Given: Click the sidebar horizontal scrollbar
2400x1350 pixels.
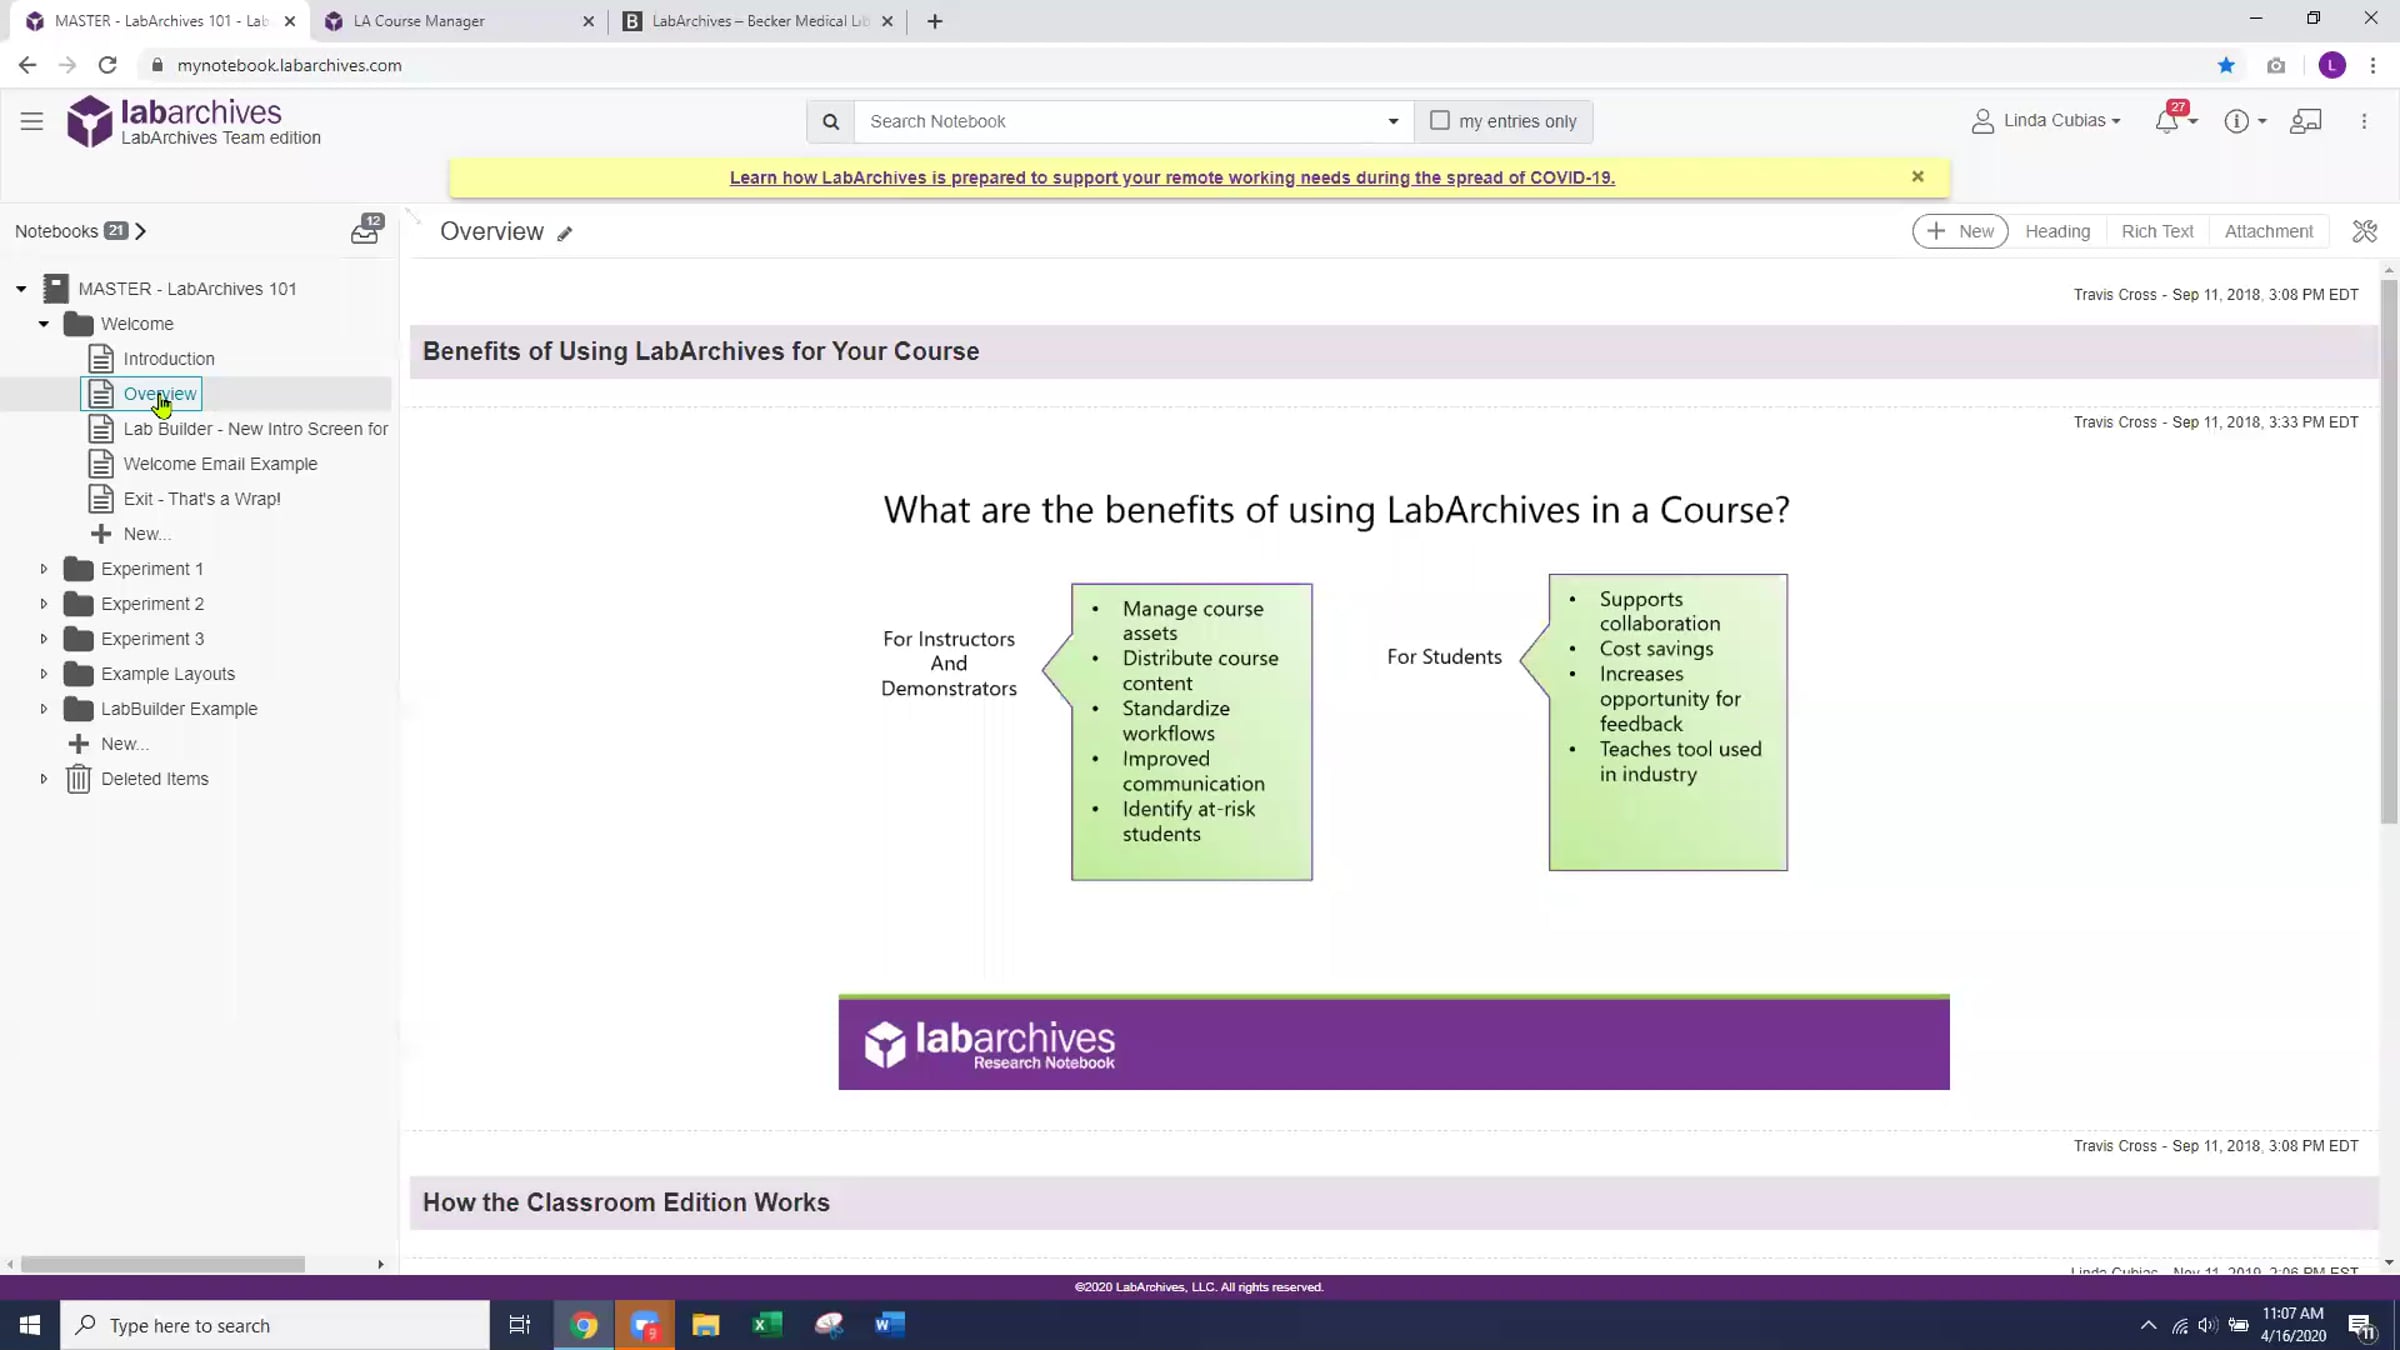Looking at the screenshot, I should [x=163, y=1264].
